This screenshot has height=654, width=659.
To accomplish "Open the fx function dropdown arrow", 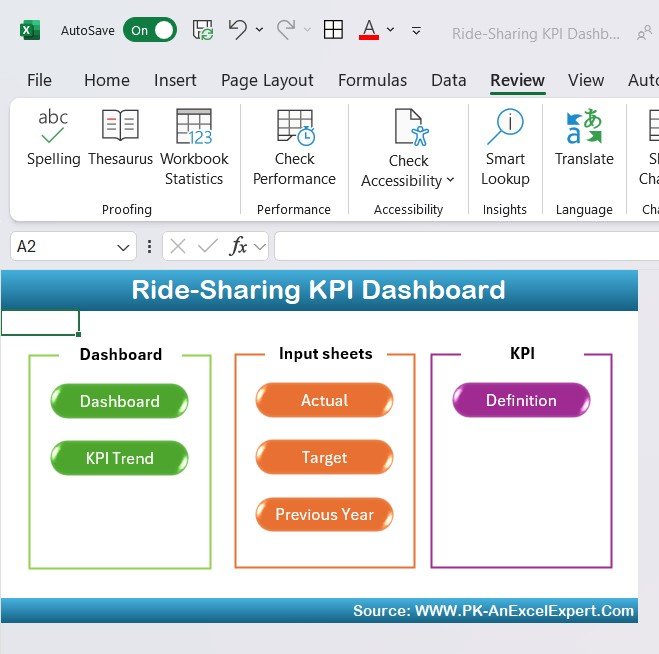I will point(260,246).
